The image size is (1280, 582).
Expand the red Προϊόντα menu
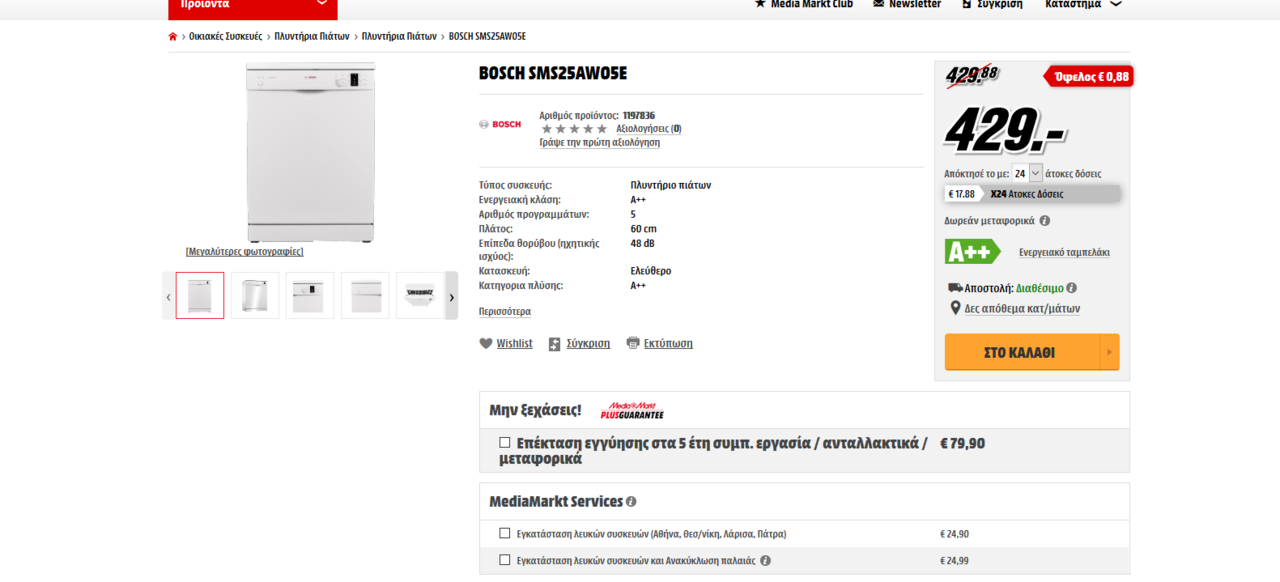253,7
